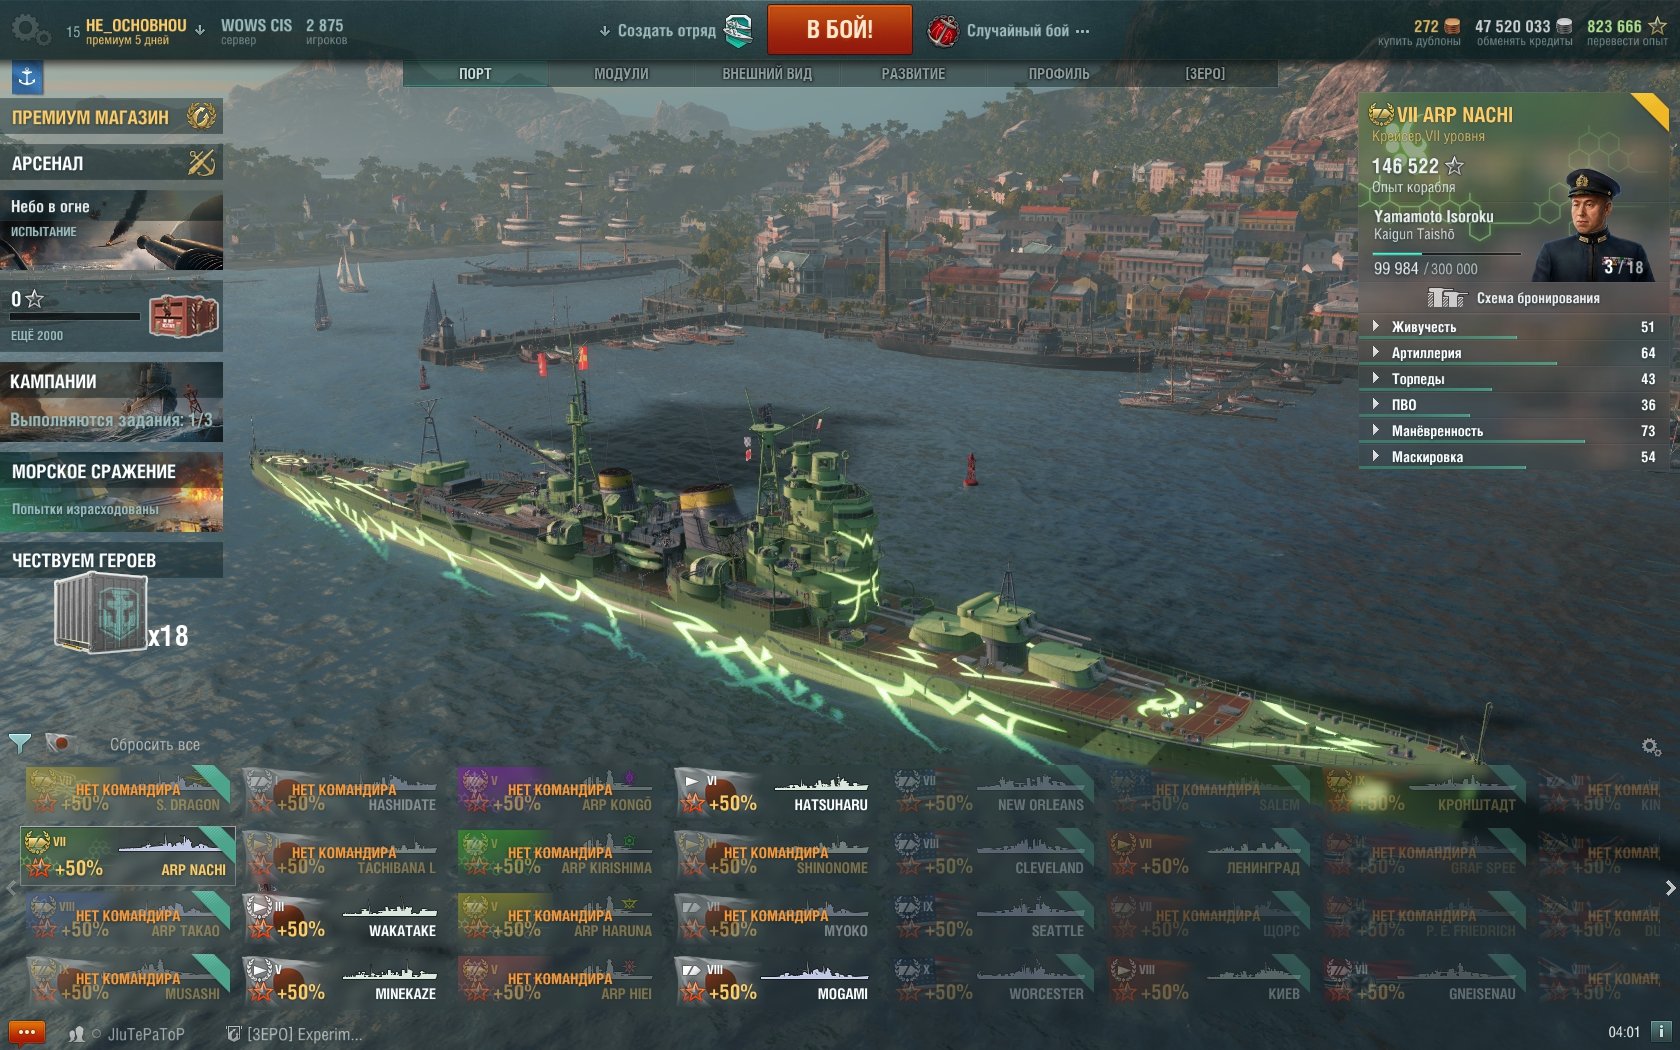Image resolution: width=1680 pixels, height=1050 pixels.
Task: Switch to the РАЗВИТИЕ tab
Action: [x=913, y=74]
